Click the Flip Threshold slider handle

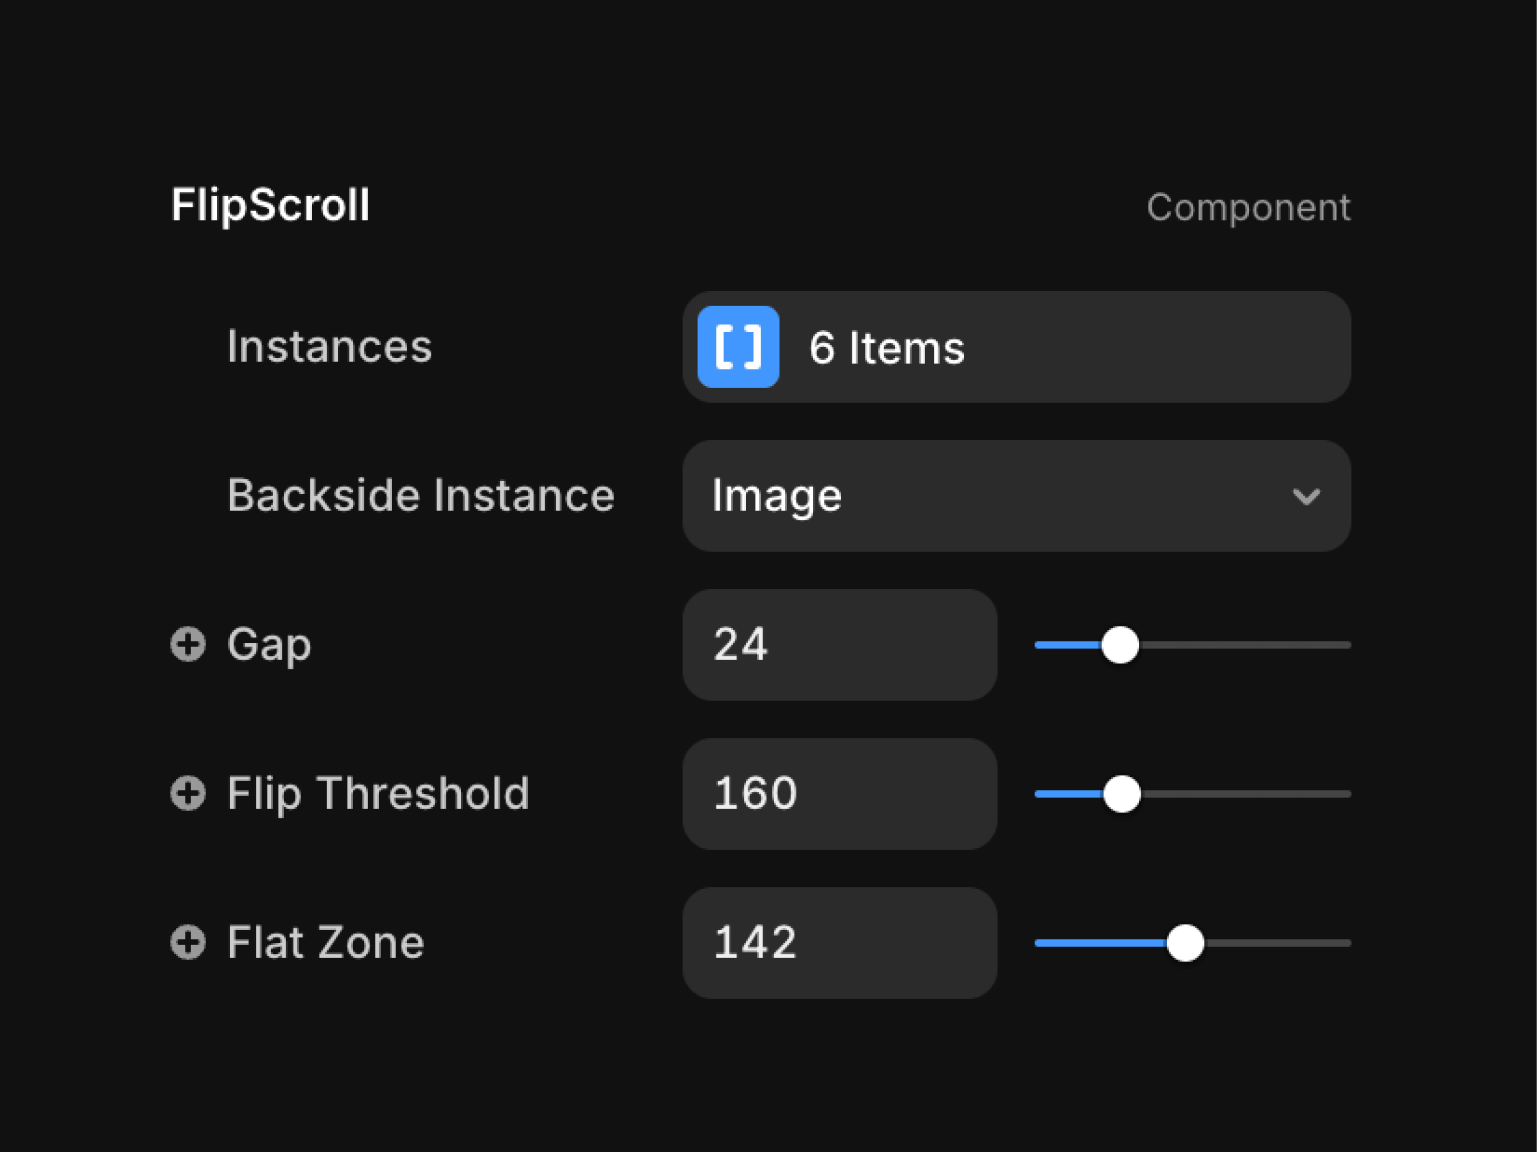click(1122, 794)
